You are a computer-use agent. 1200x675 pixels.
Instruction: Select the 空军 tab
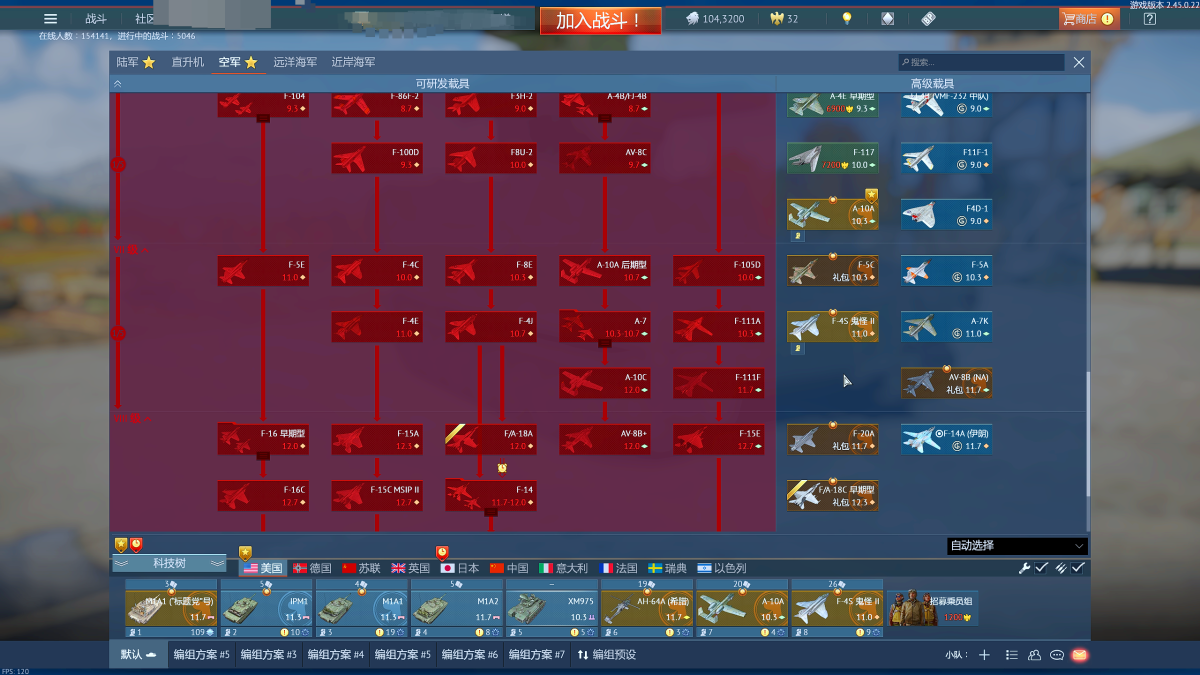238,62
